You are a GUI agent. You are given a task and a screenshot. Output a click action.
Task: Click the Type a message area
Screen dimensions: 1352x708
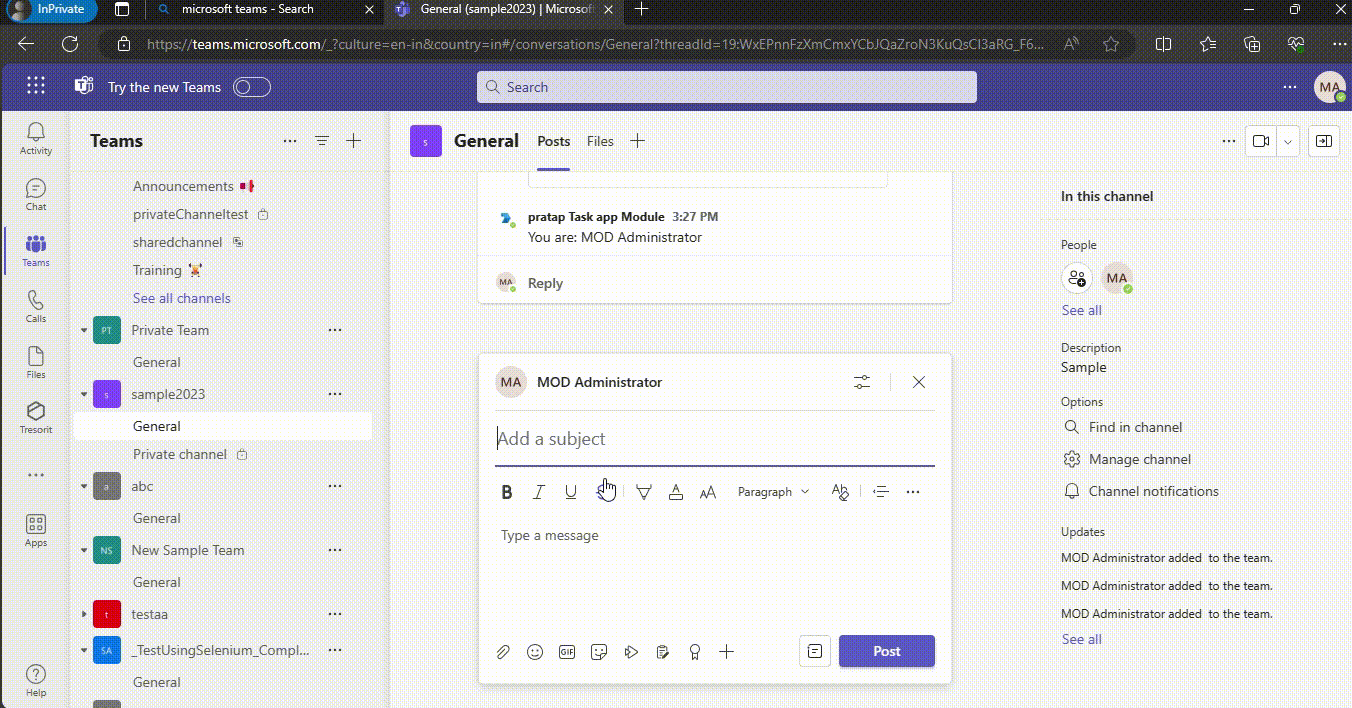click(x=715, y=536)
